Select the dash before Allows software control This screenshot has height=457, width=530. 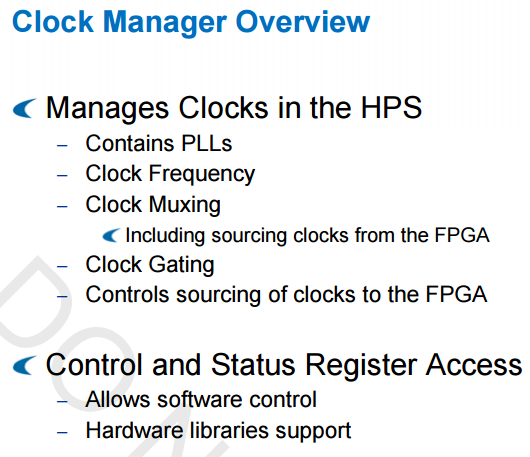coord(62,402)
